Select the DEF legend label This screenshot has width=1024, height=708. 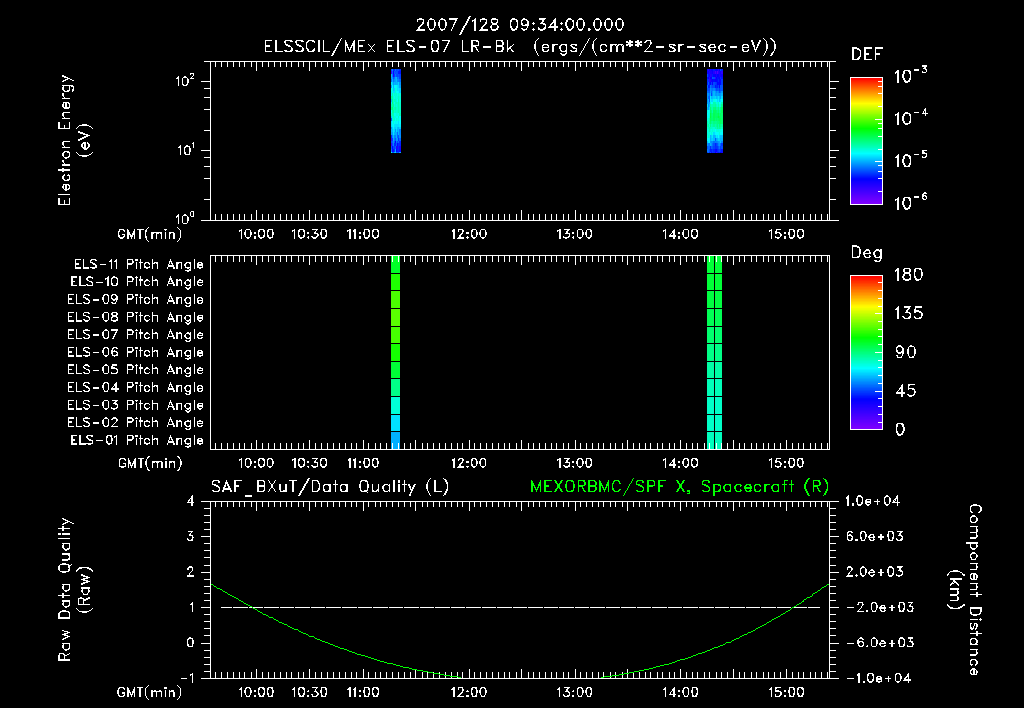coord(867,54)
